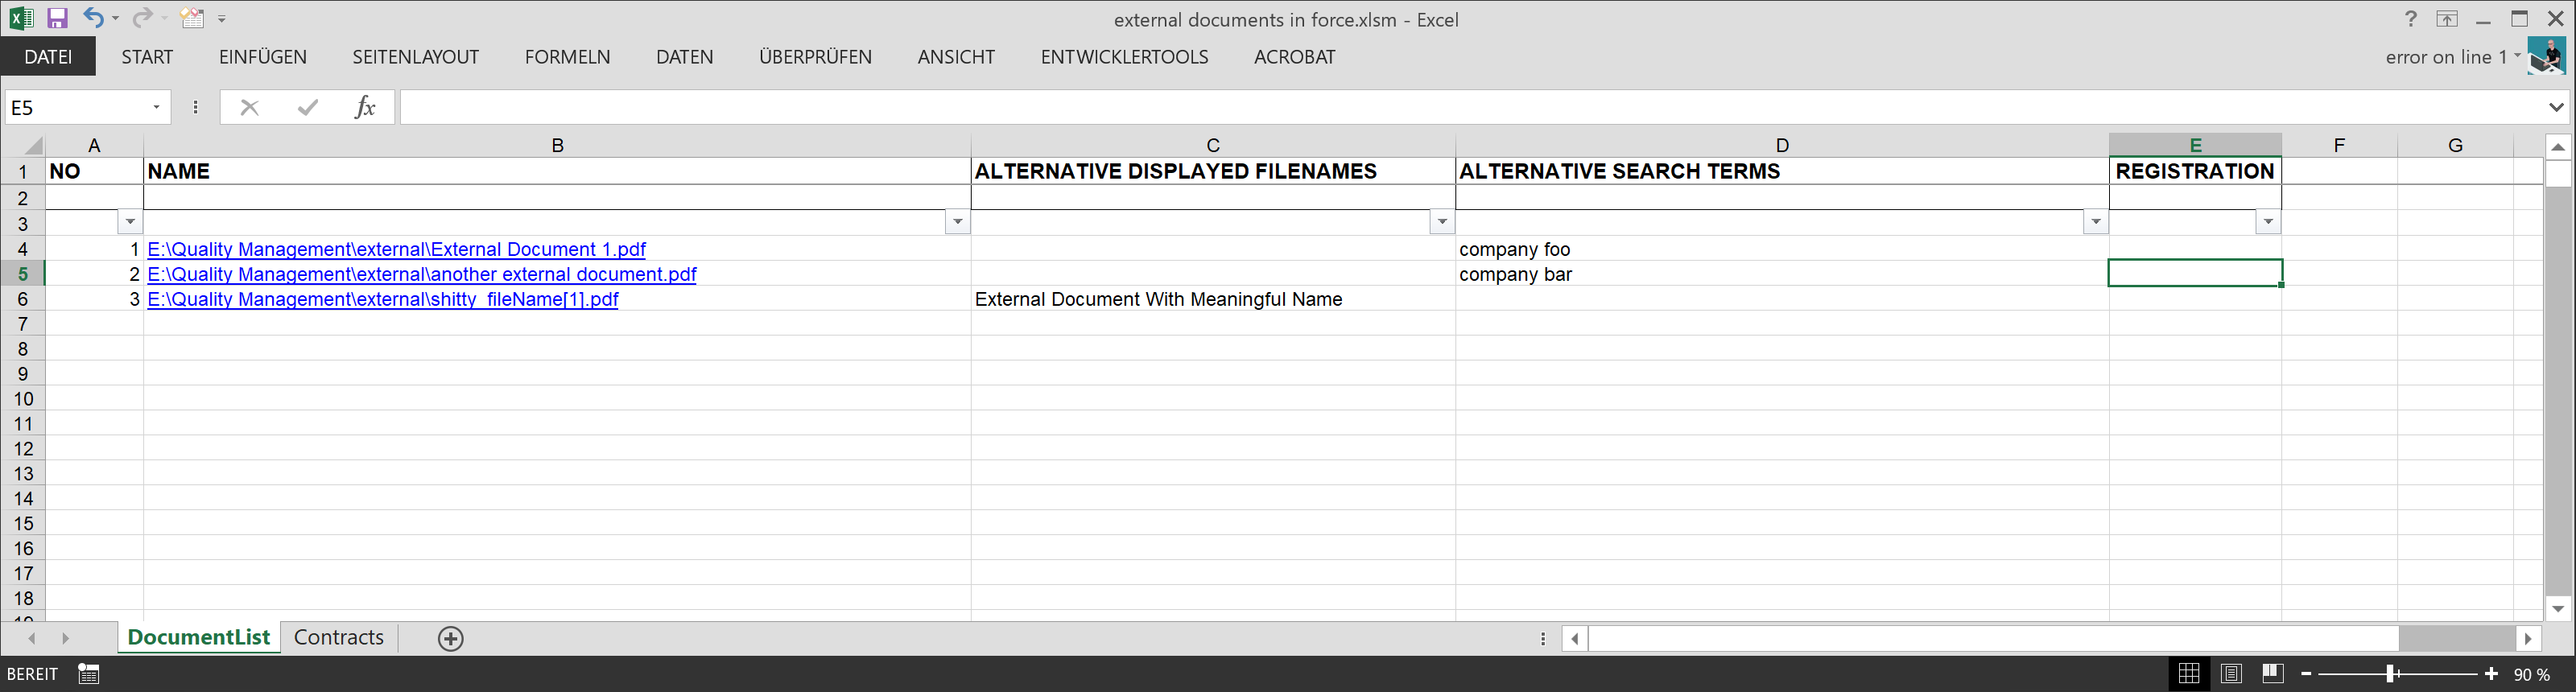The image size is (2576, 692).
Task: Switch to the START ribbon tab
Action: point(147,57)
